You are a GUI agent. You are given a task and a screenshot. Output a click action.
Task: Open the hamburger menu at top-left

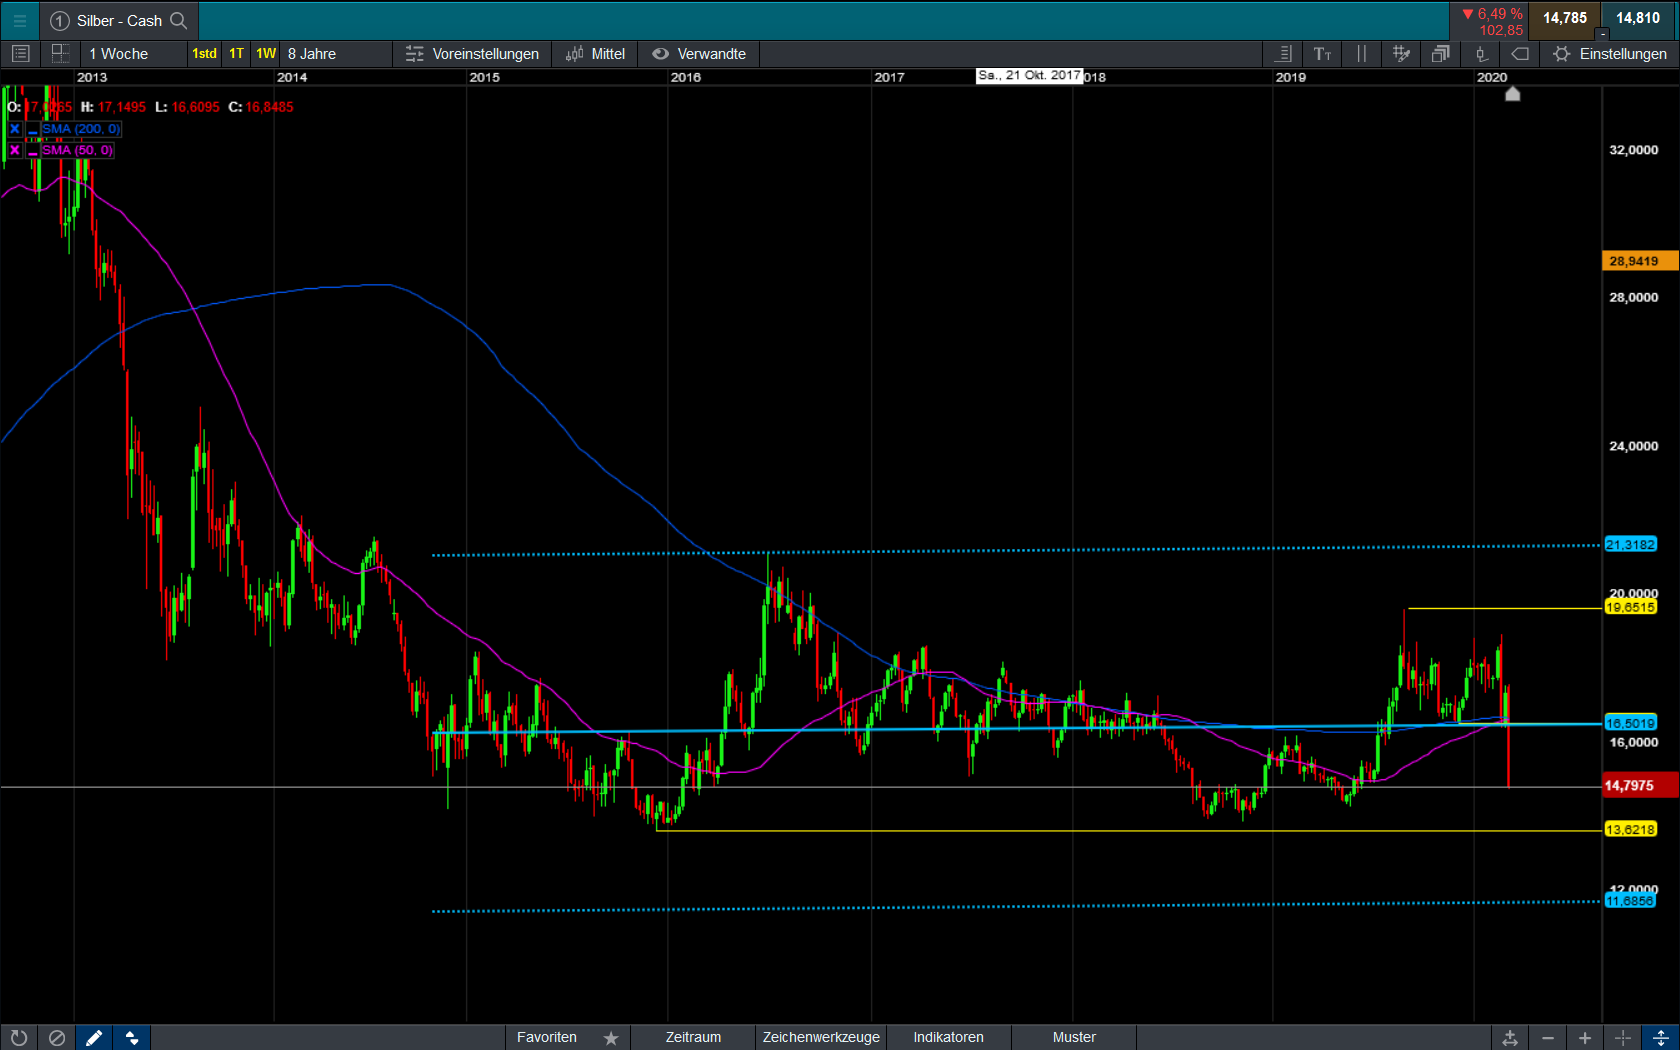tap(19, 20)
